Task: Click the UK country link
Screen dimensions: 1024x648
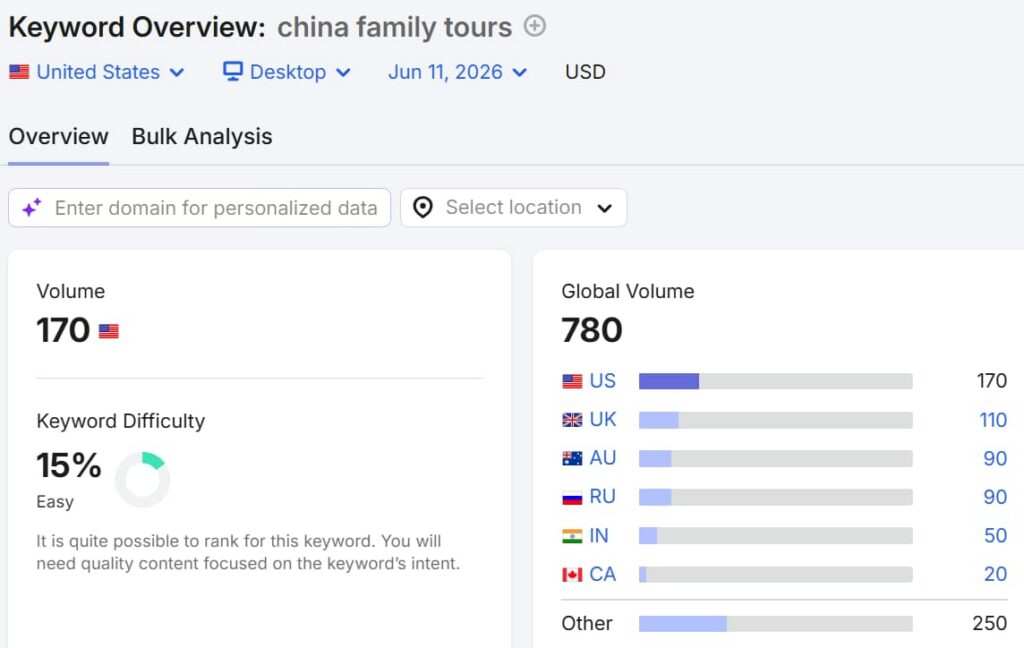Action: (x=603, y=419)
